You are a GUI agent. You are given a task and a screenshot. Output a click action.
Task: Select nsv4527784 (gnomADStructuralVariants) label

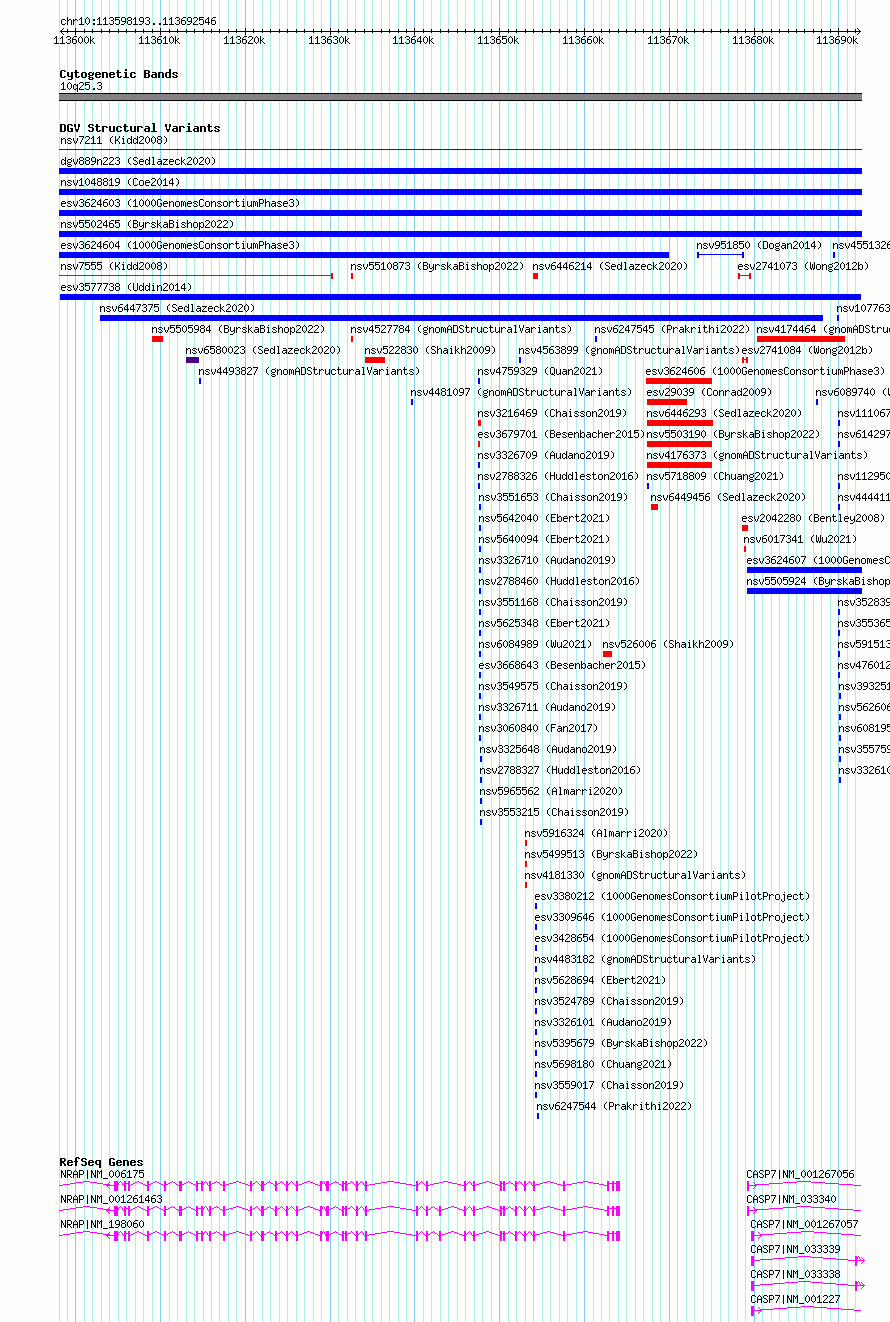(461, 329)
